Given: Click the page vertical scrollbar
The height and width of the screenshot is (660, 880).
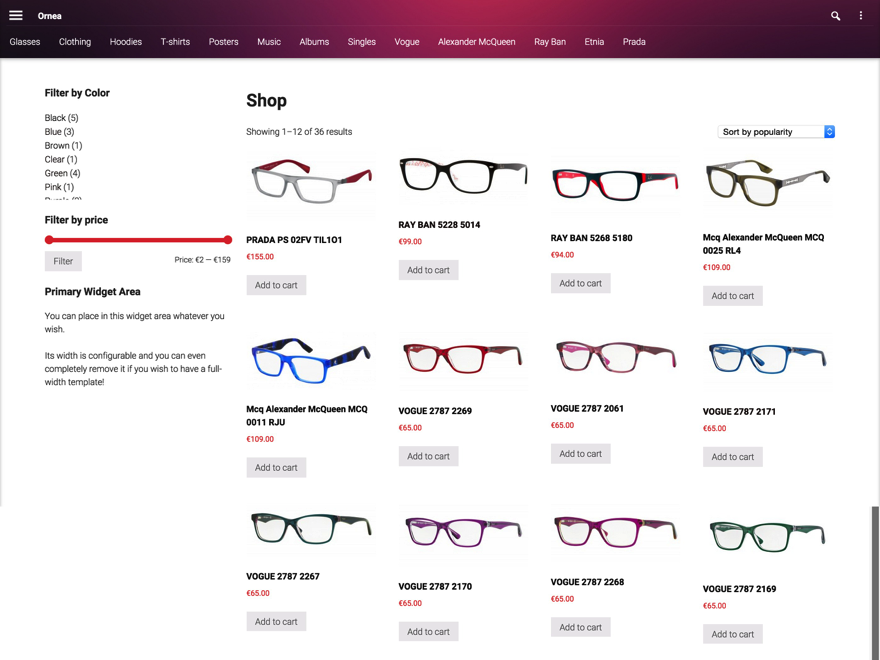Looking at the screenshot, I should point(875,580).
